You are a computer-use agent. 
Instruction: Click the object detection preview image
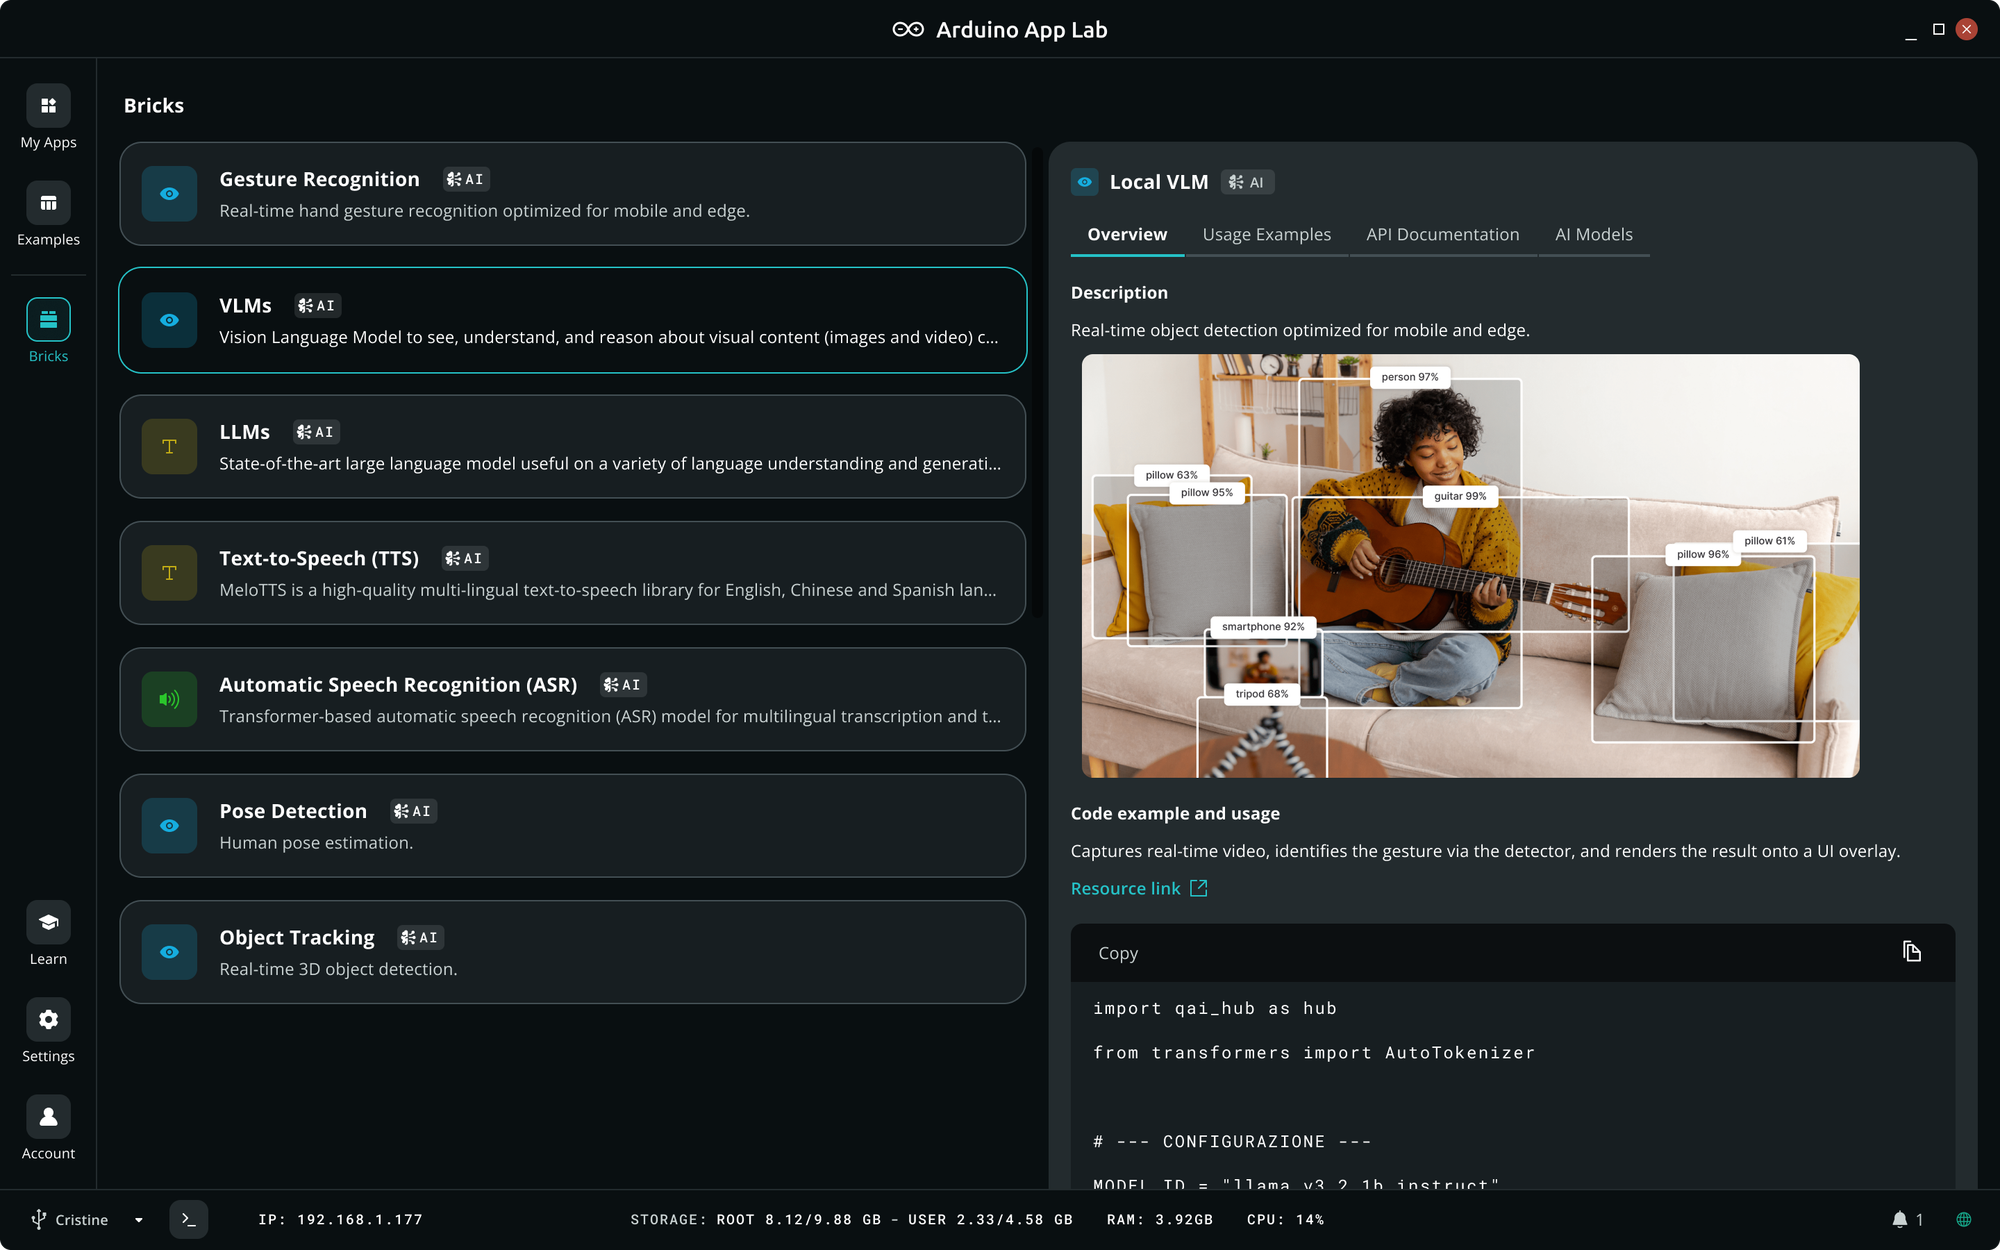pyautogui.click(x=1470, y=566)
